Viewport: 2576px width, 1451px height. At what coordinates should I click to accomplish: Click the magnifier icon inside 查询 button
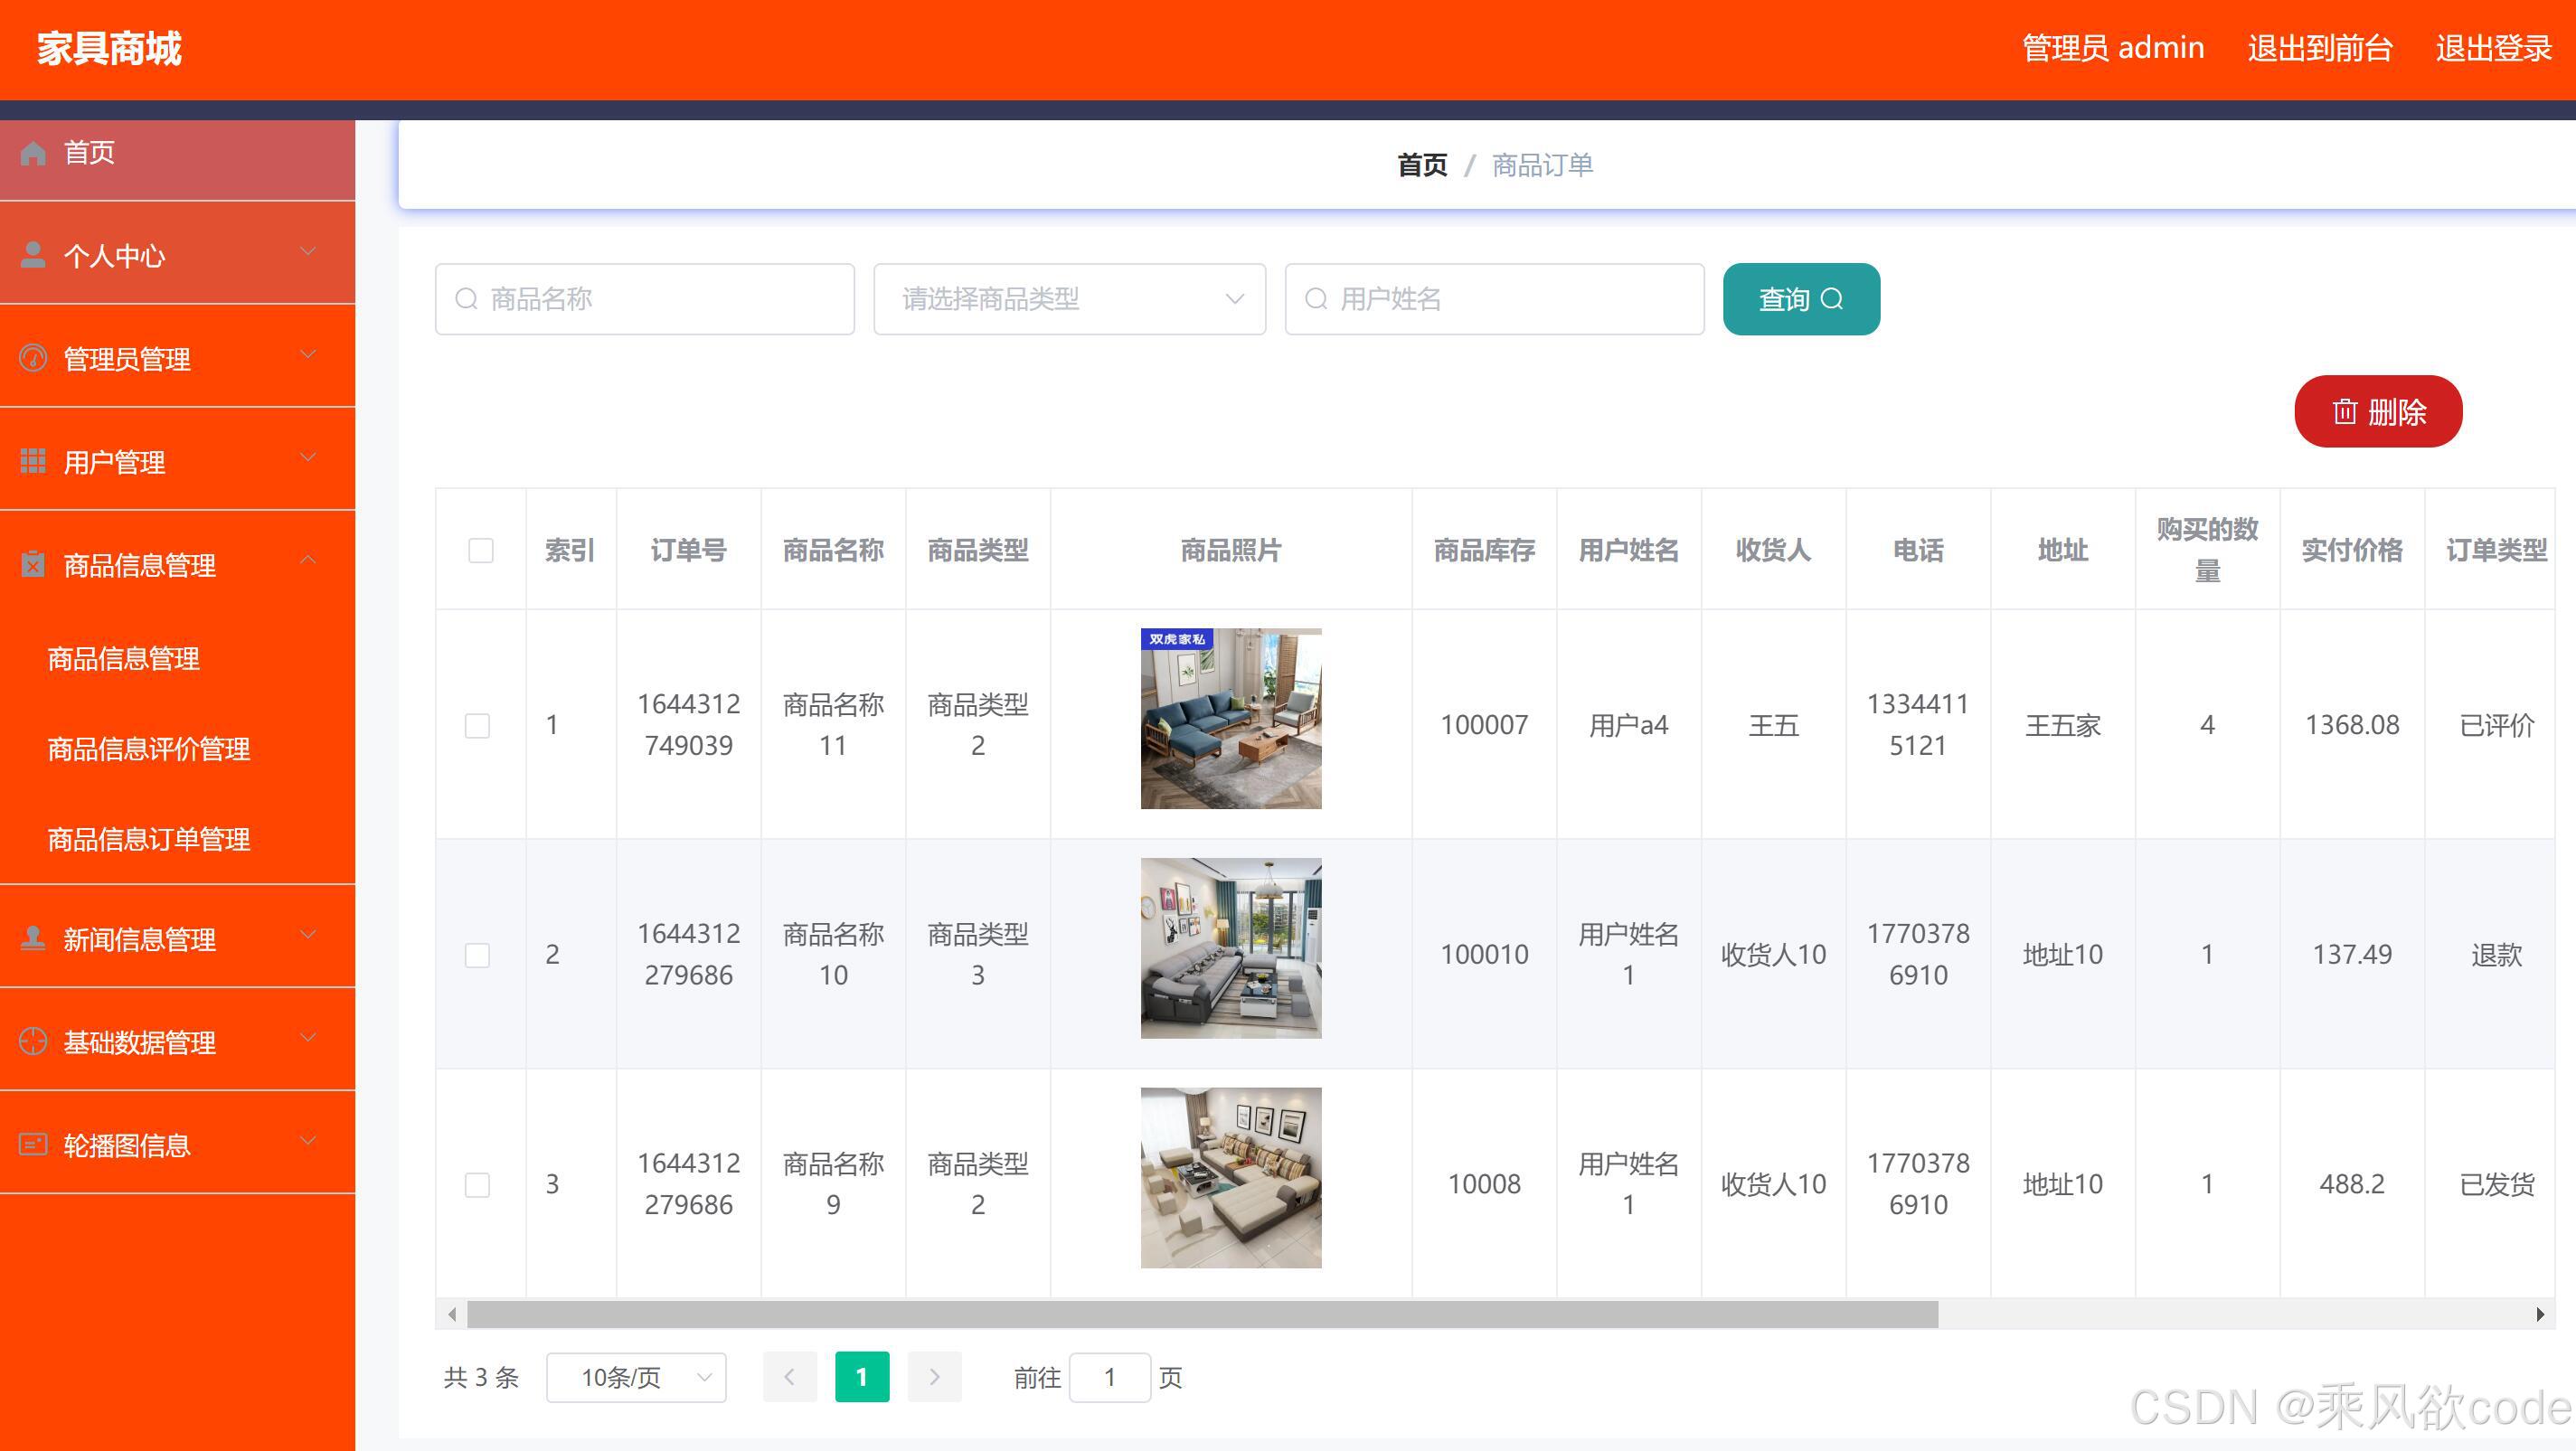[1834, 298]
